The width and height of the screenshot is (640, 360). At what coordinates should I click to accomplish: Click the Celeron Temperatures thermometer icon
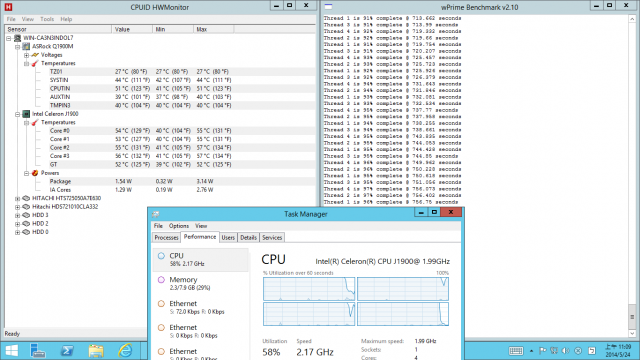(x=35, y=122)
